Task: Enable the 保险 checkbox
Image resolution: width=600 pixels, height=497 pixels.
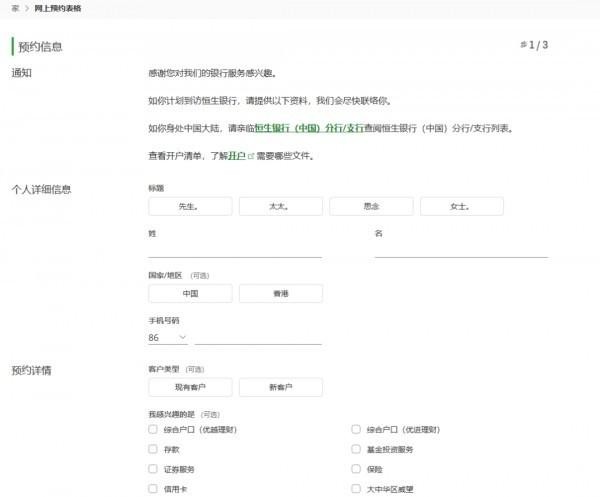Action: point(356,469)
